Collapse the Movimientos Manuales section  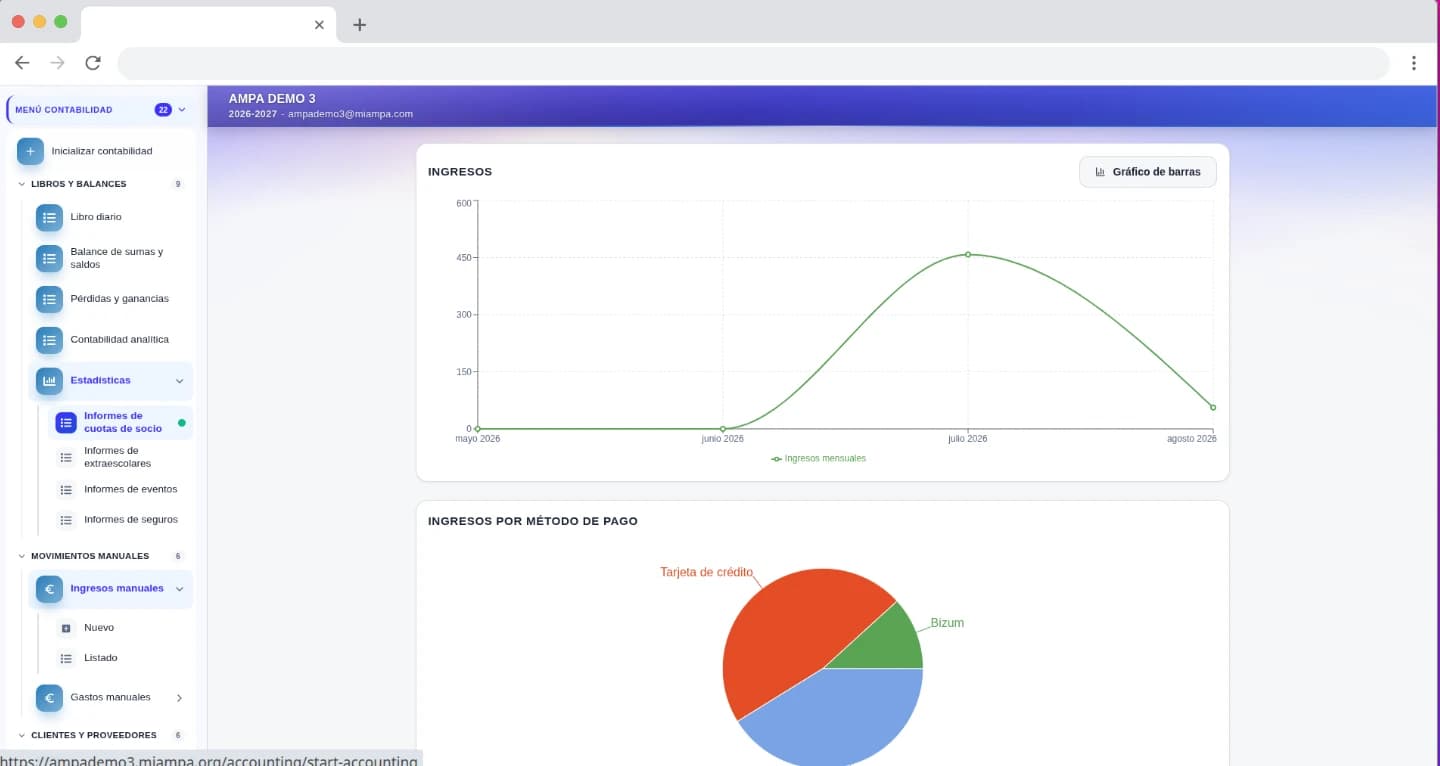(22, 556)
